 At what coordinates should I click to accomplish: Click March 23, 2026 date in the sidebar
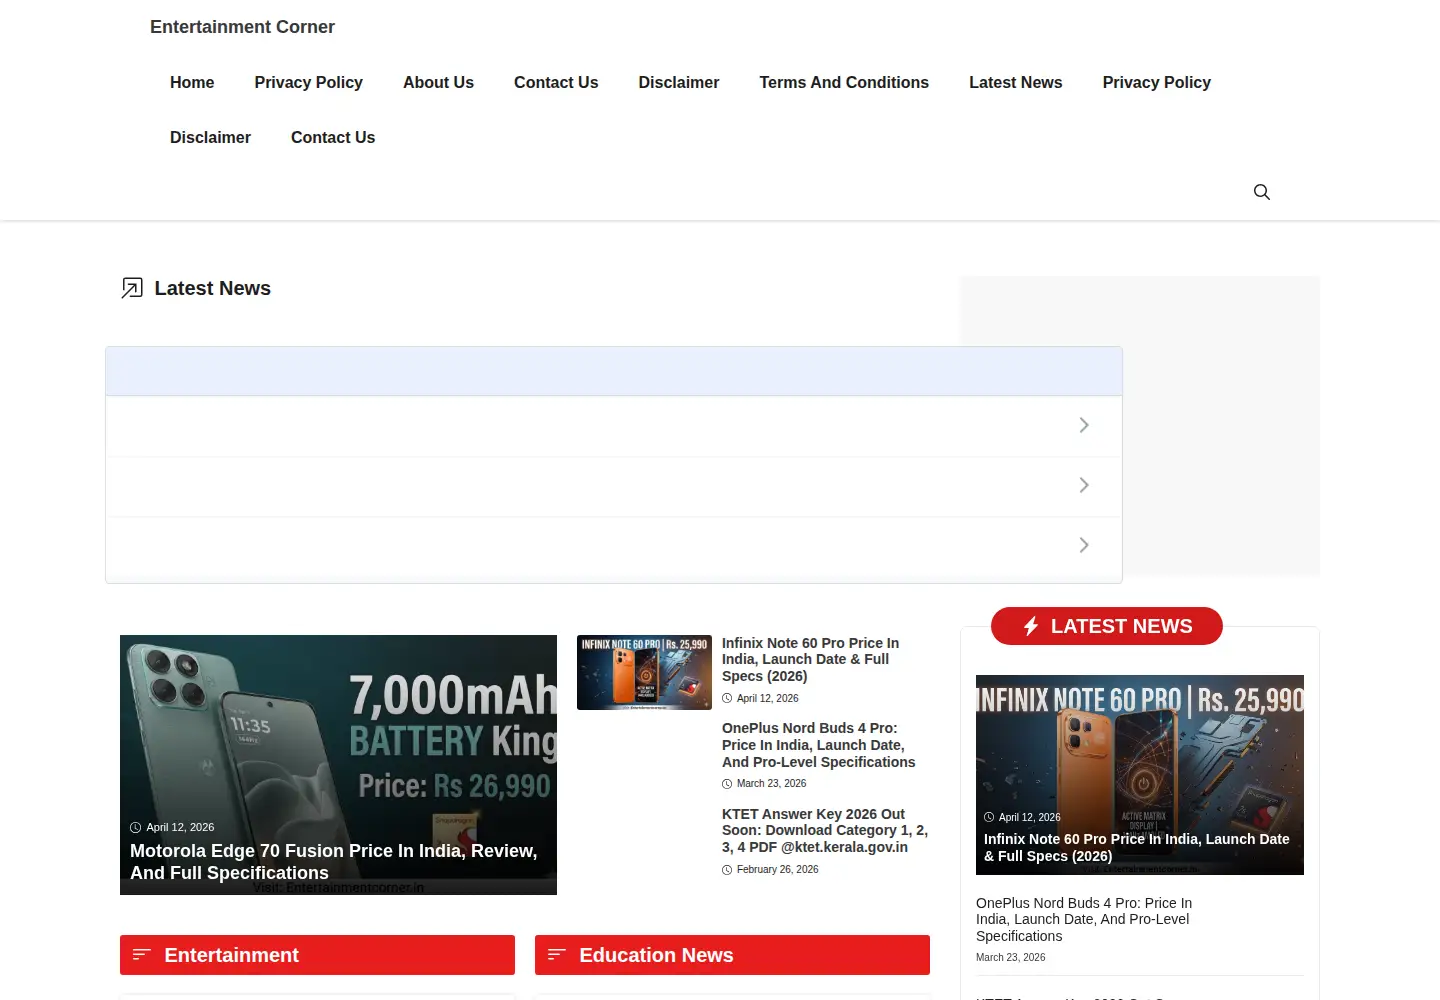(1010, 958)
